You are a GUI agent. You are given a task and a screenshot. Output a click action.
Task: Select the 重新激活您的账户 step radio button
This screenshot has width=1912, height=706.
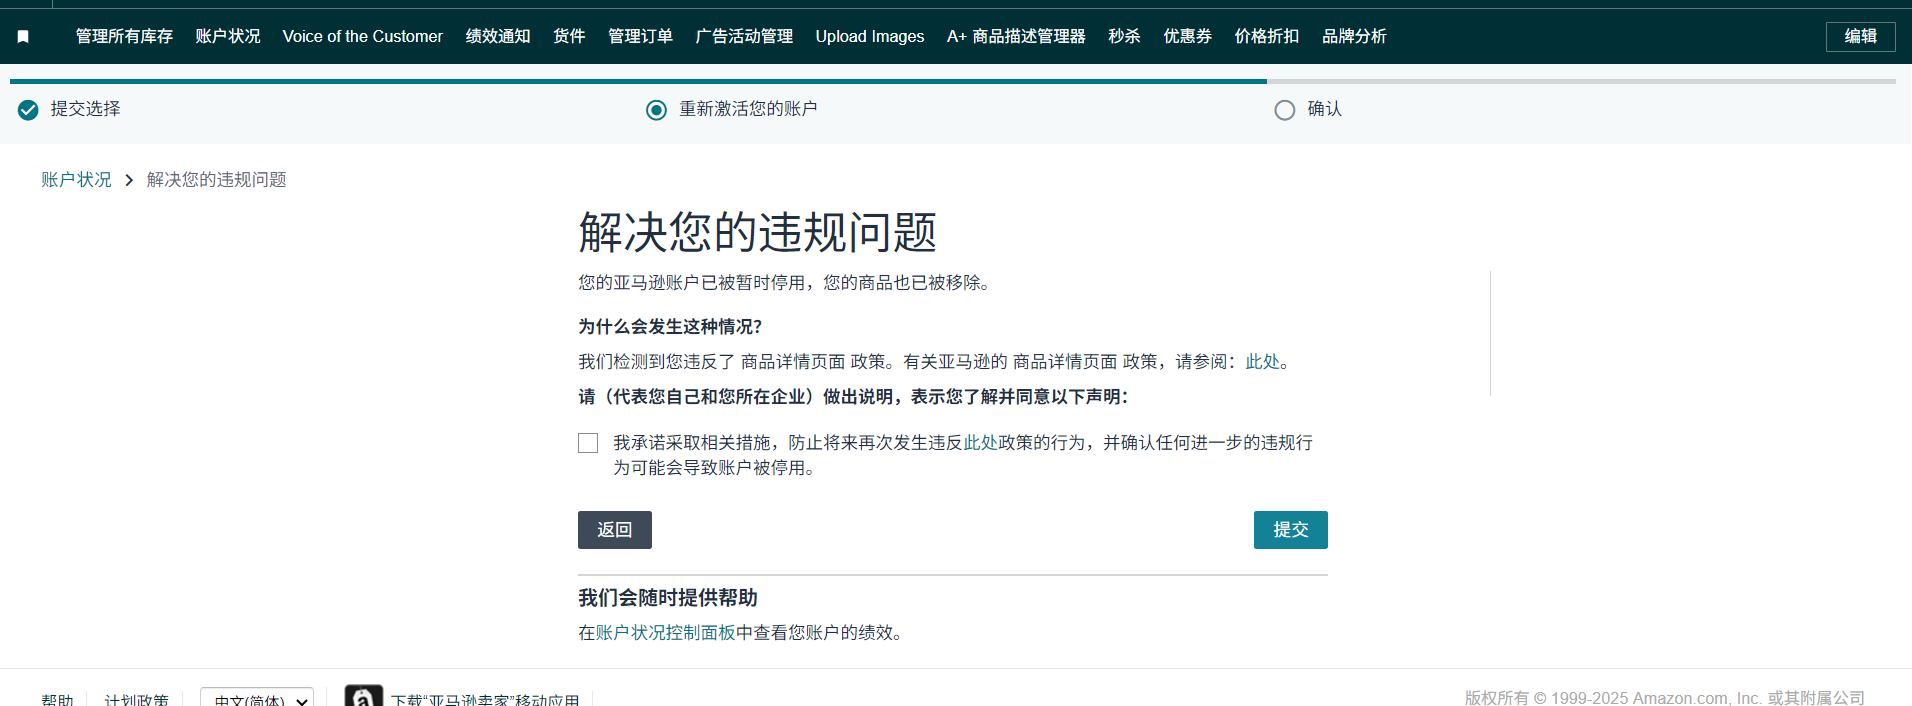(x=656, y=110)
